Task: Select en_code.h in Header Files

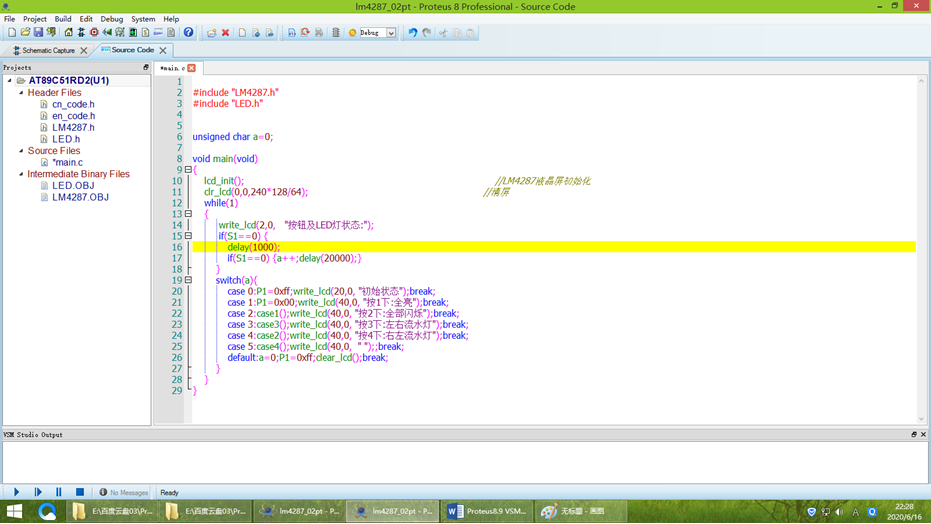Action: [x=73, y=116]
